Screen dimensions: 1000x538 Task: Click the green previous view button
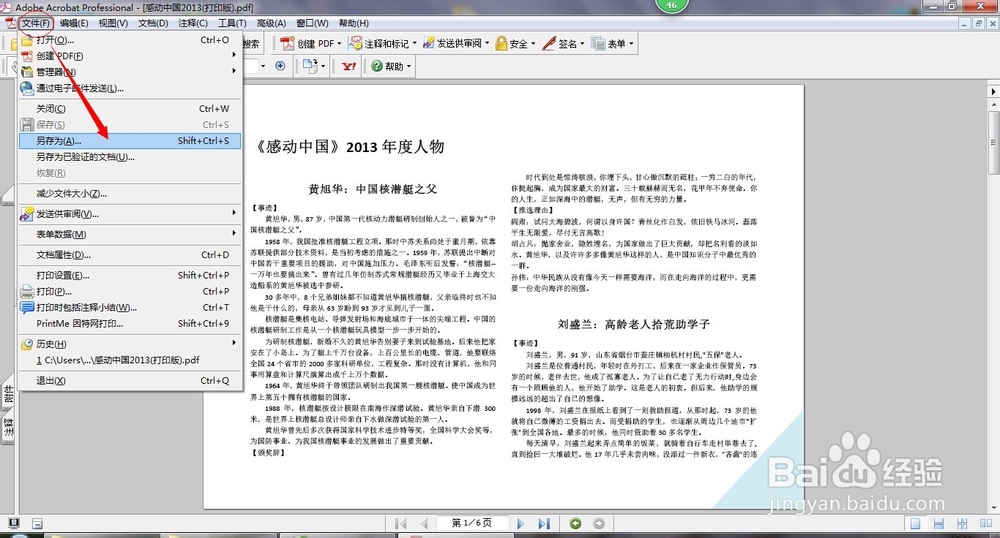575,523
